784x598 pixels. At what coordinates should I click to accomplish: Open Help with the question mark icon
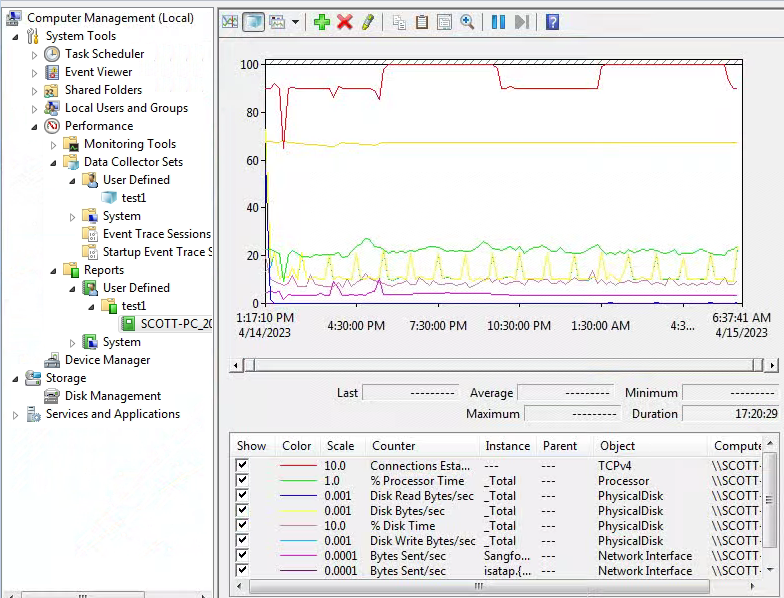(x=551, y=22)
